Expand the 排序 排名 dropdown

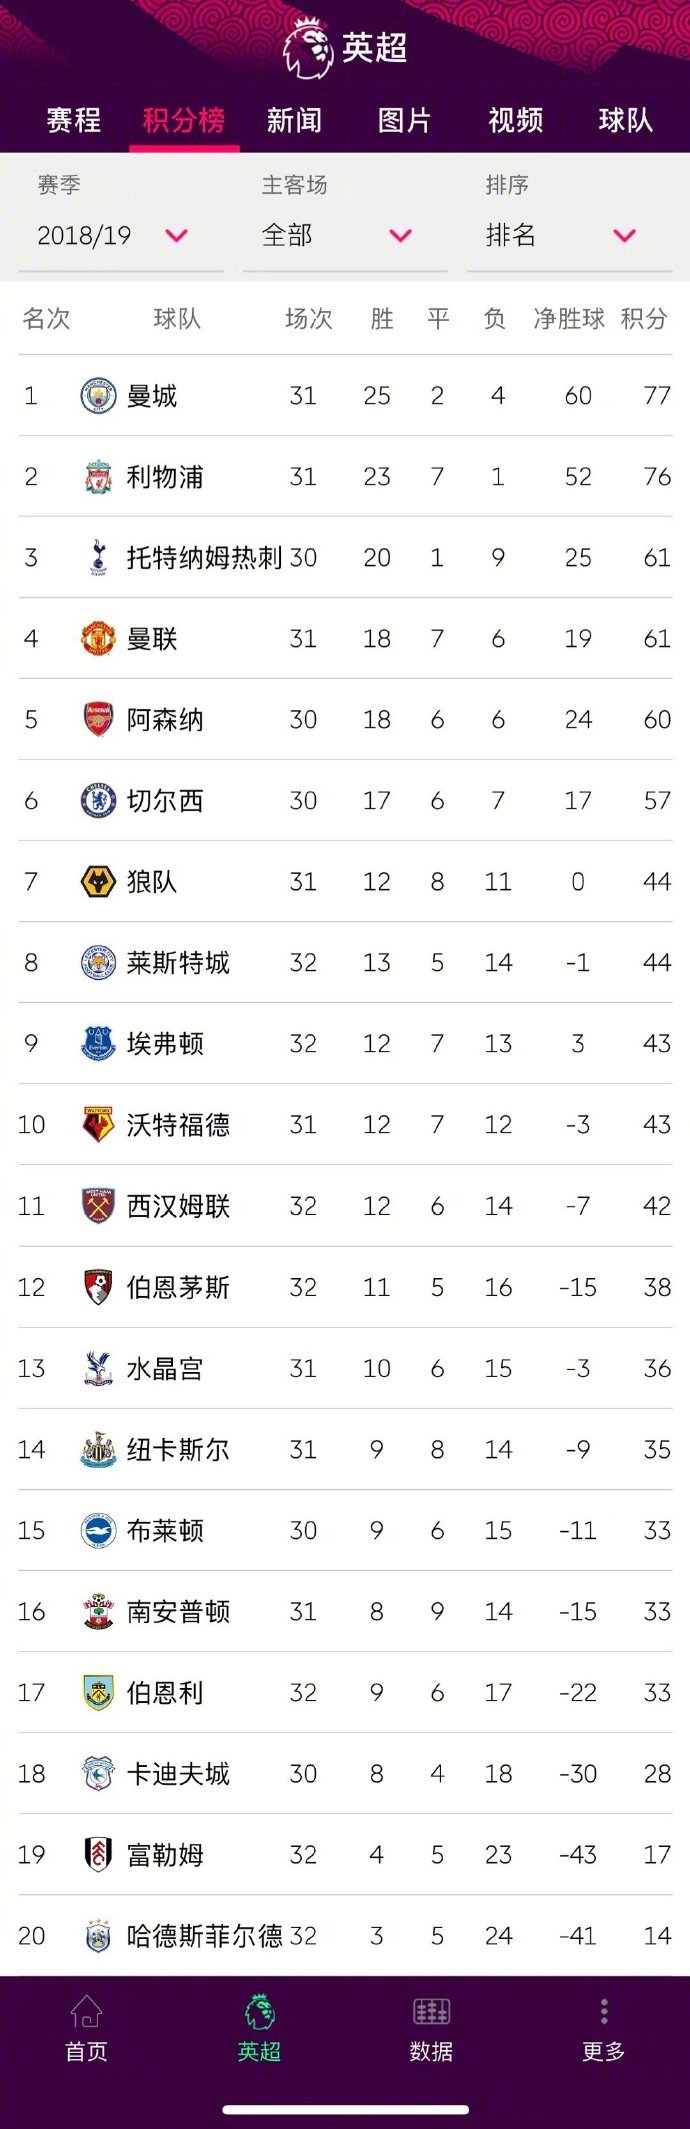570,236
